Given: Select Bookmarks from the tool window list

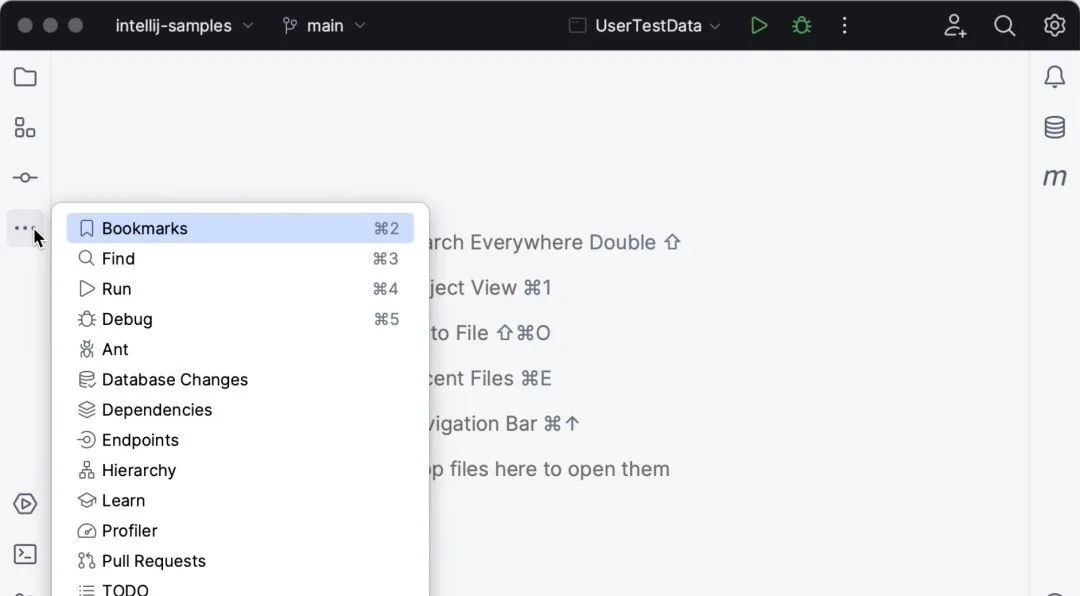Looking at the screenshot, I should (240, 228).
